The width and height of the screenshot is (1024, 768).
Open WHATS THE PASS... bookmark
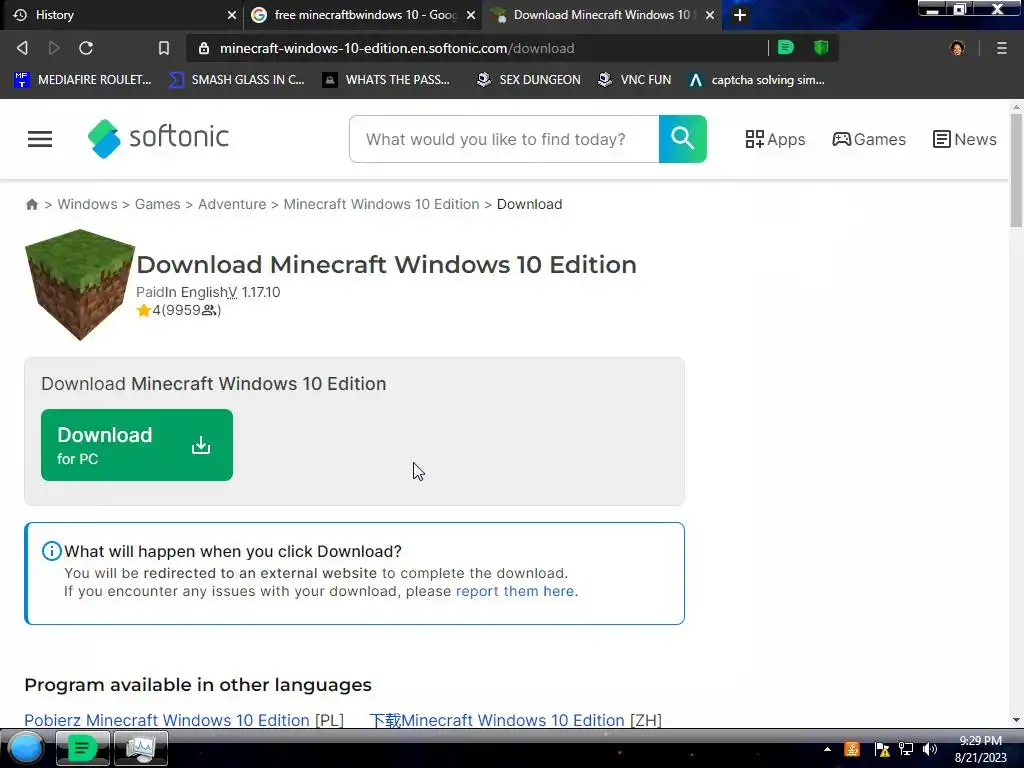pyautogui.click(x=387, y=80)
